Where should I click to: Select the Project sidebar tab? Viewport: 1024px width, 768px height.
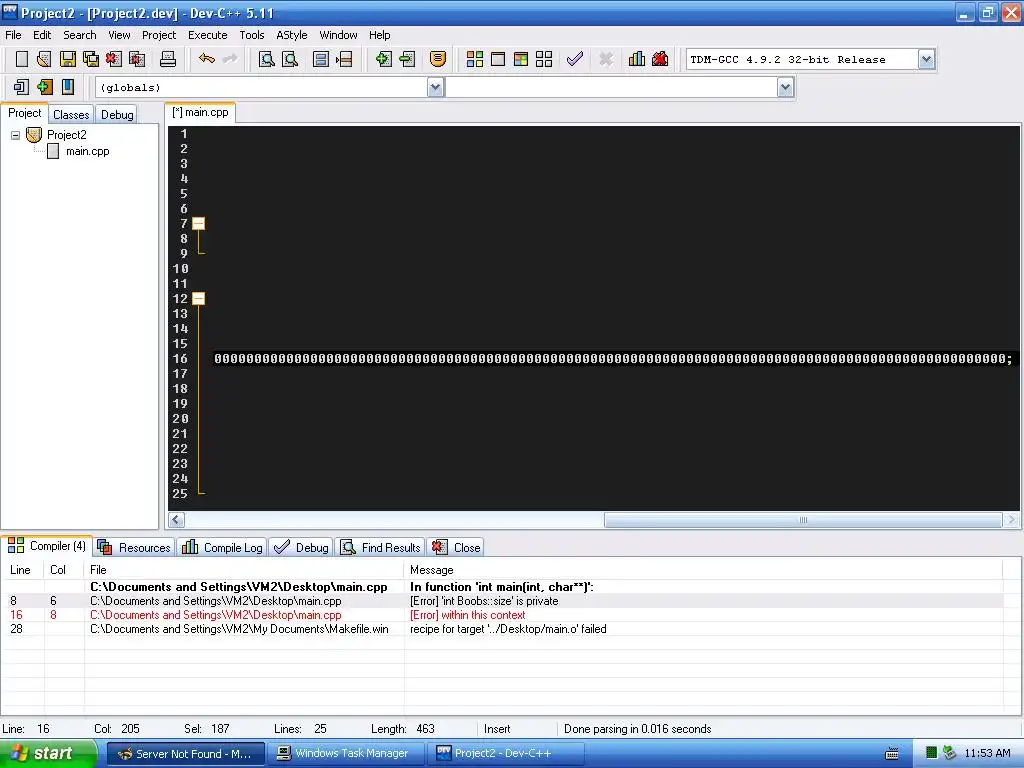tap(24, 113)
